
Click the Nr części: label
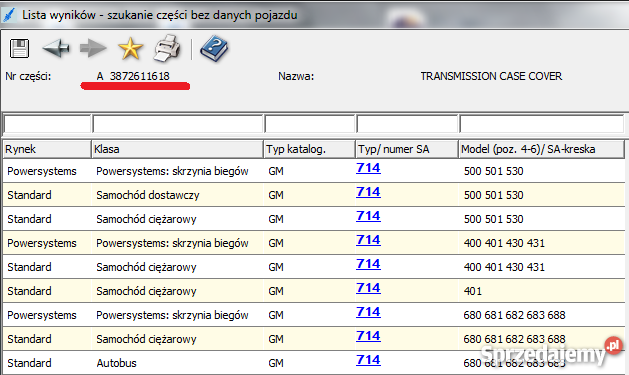pyautogui.click(x=28, y=76)
